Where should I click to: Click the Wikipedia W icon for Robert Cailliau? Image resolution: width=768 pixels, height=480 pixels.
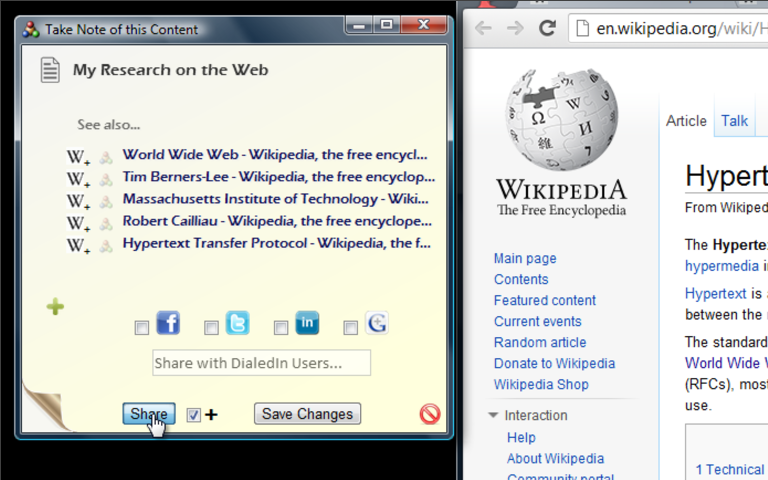click(x=78, y=223)
